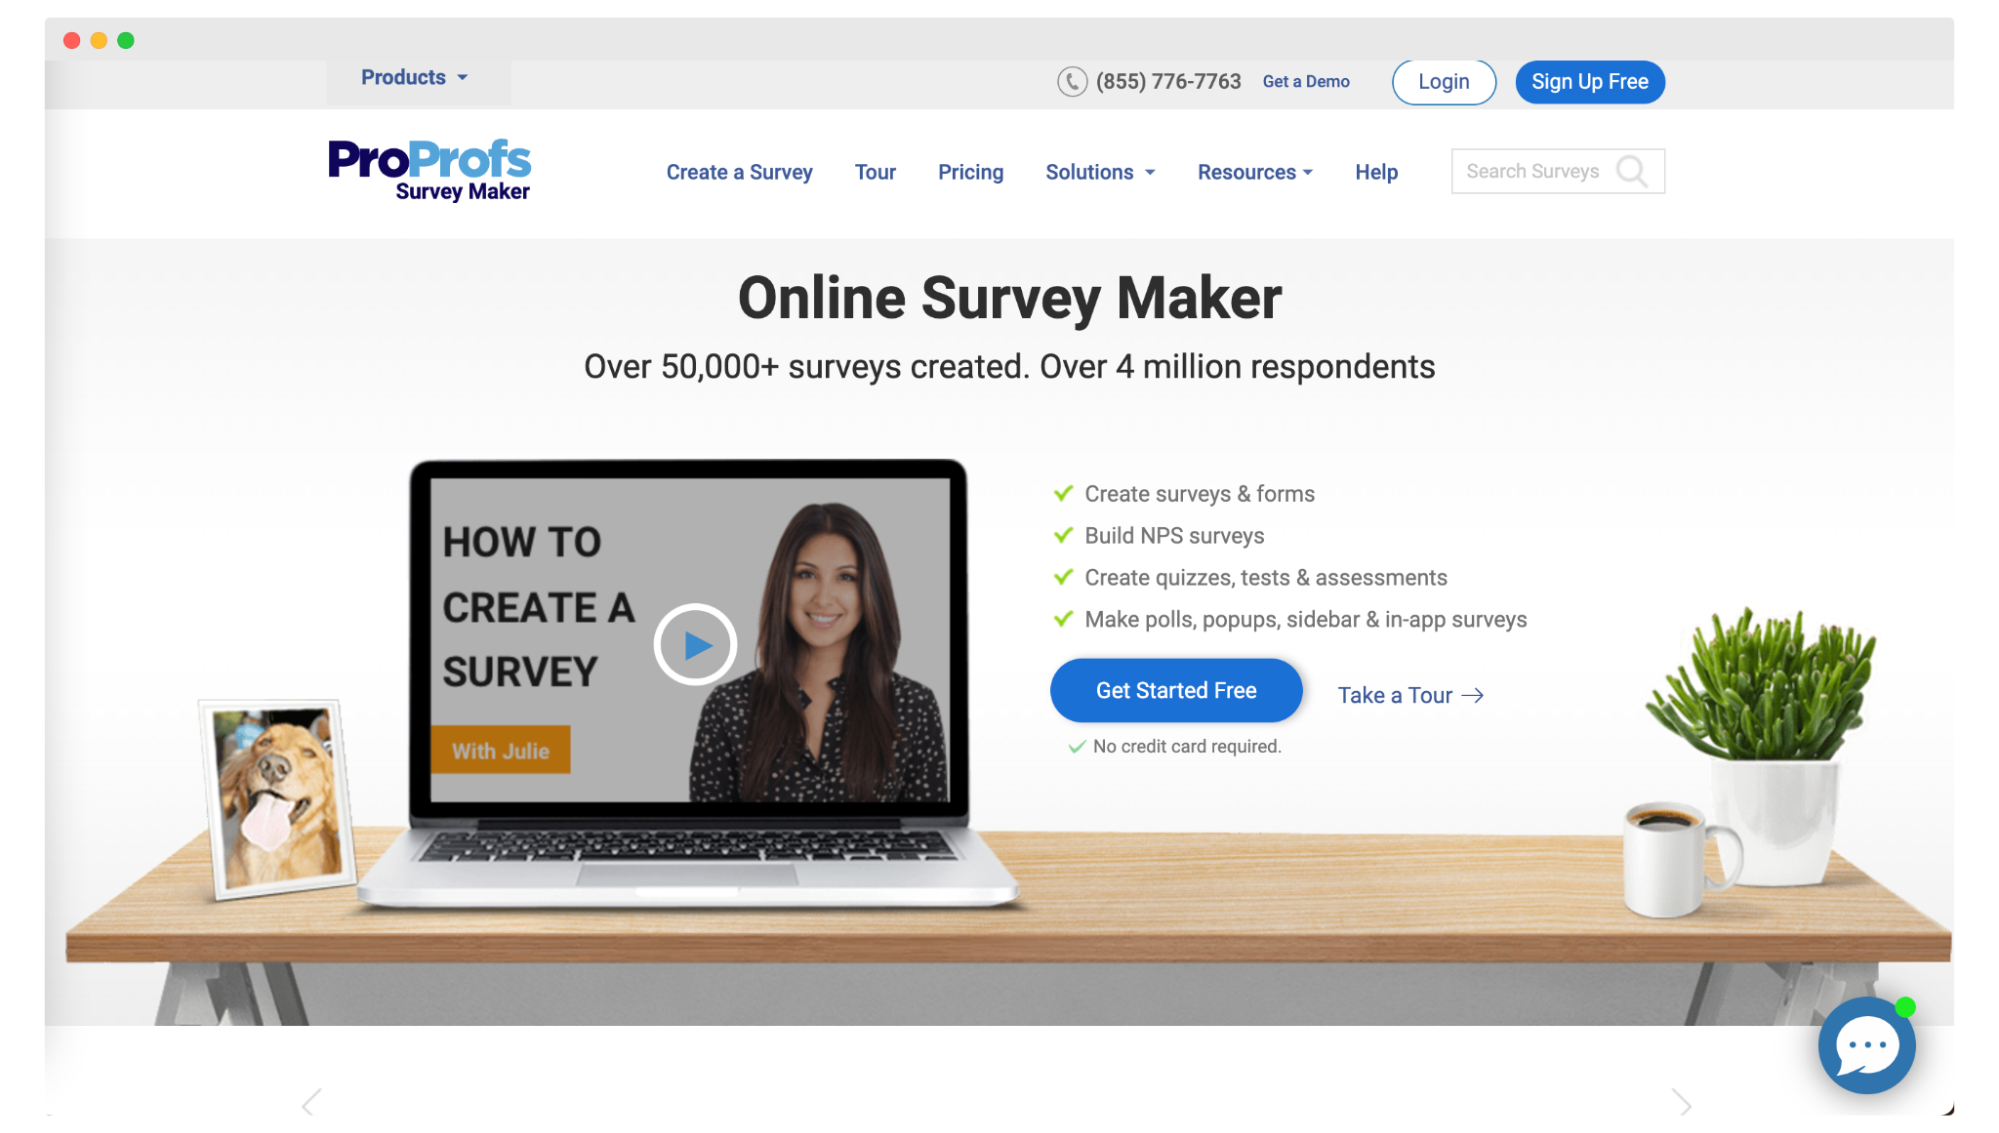Click the left scroll arrow

pos(313,1100)
